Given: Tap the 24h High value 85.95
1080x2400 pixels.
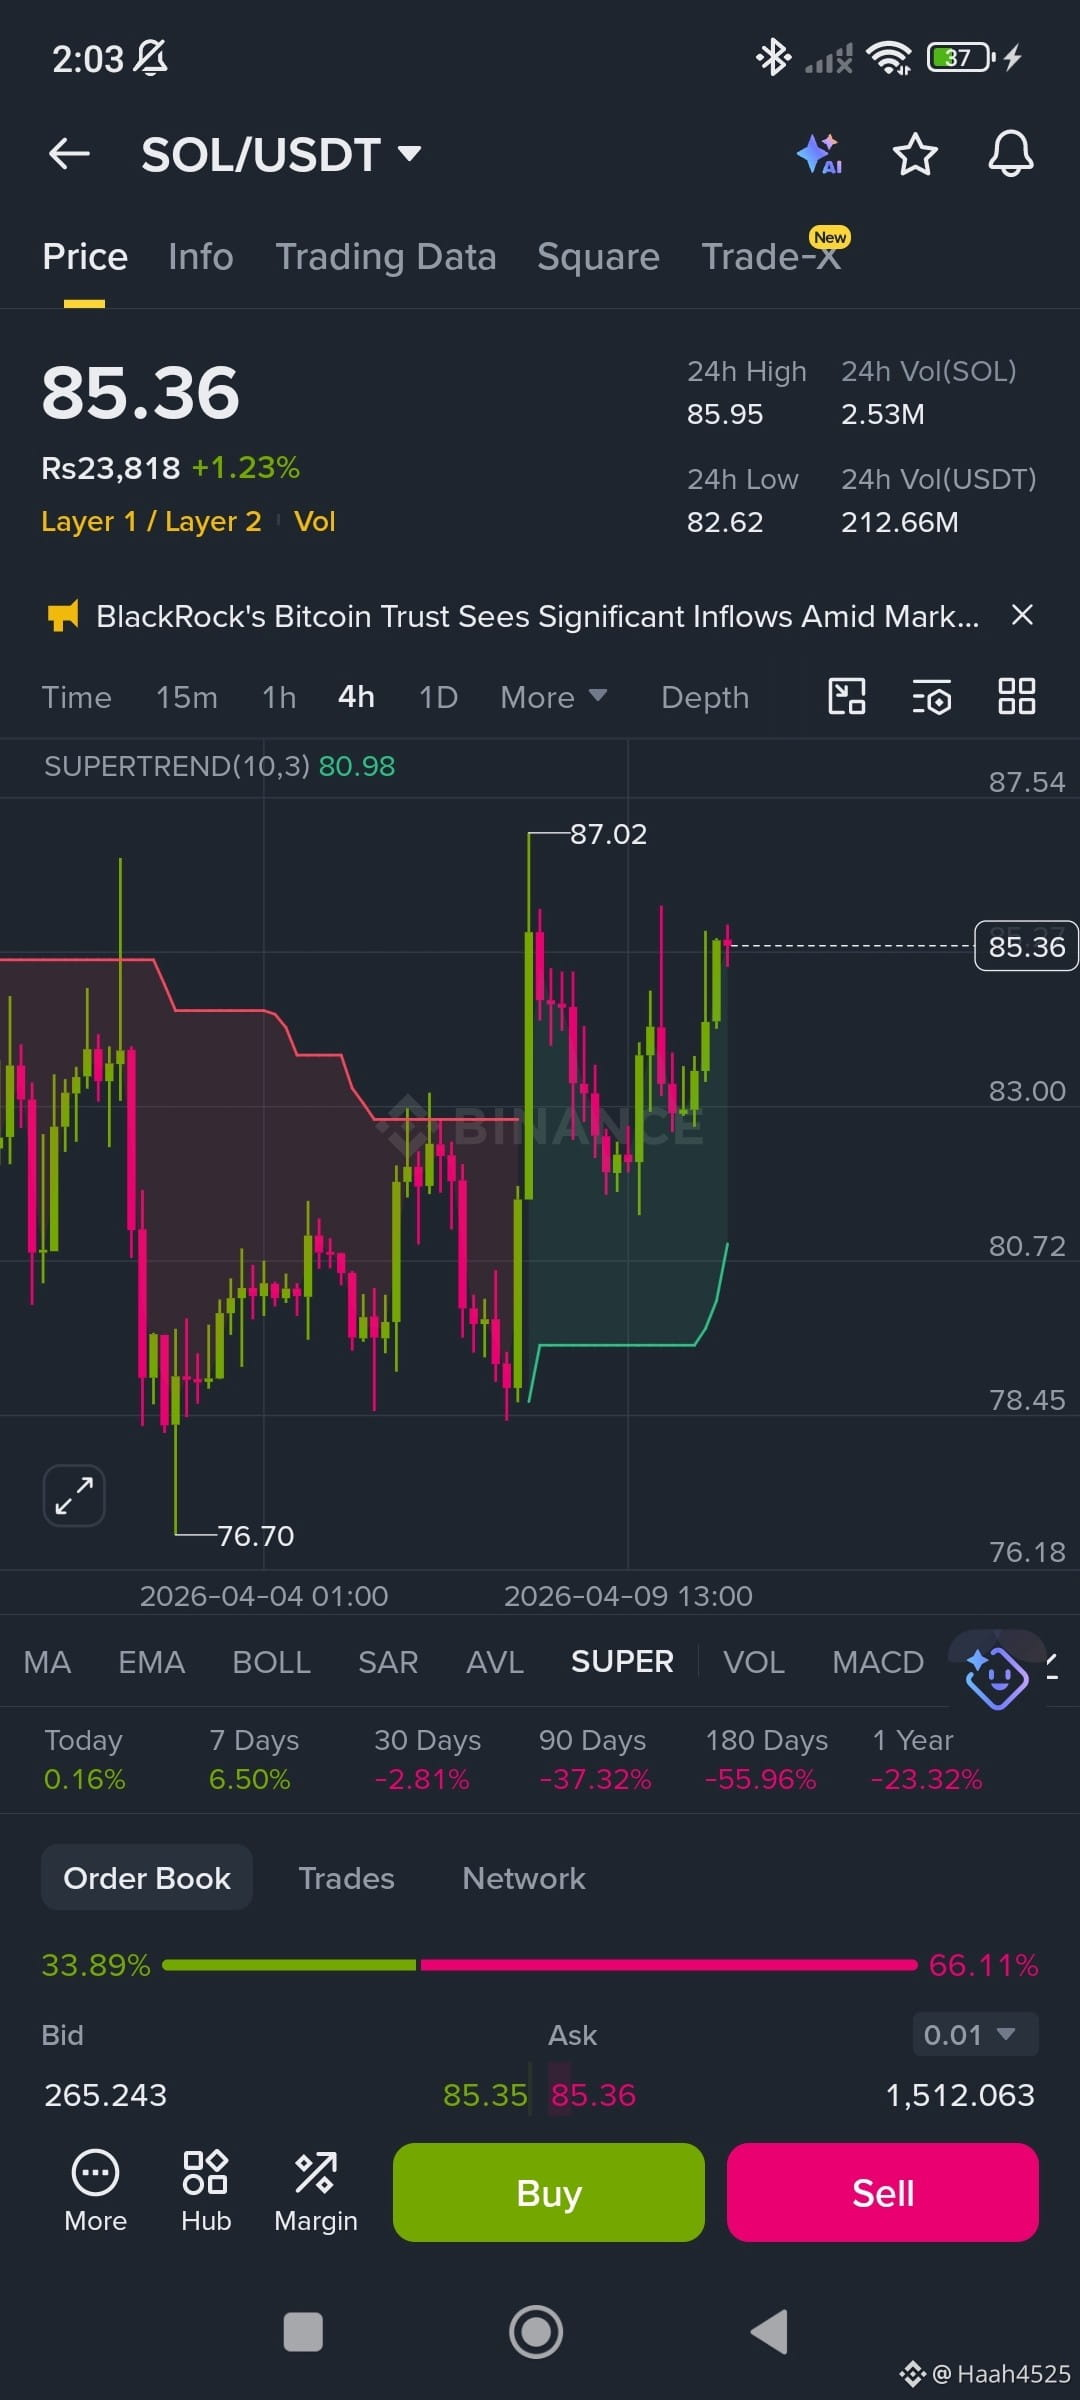Looking at the screenshot, I should pos(725,414).
